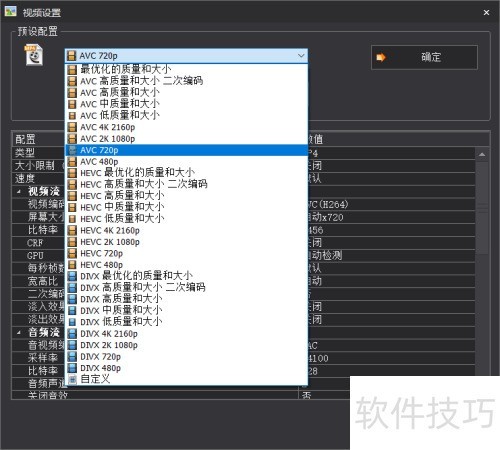Click the GPU row label
Image resolution: width=500 pixels, height=450 pixels.
(x=35, y=256)
